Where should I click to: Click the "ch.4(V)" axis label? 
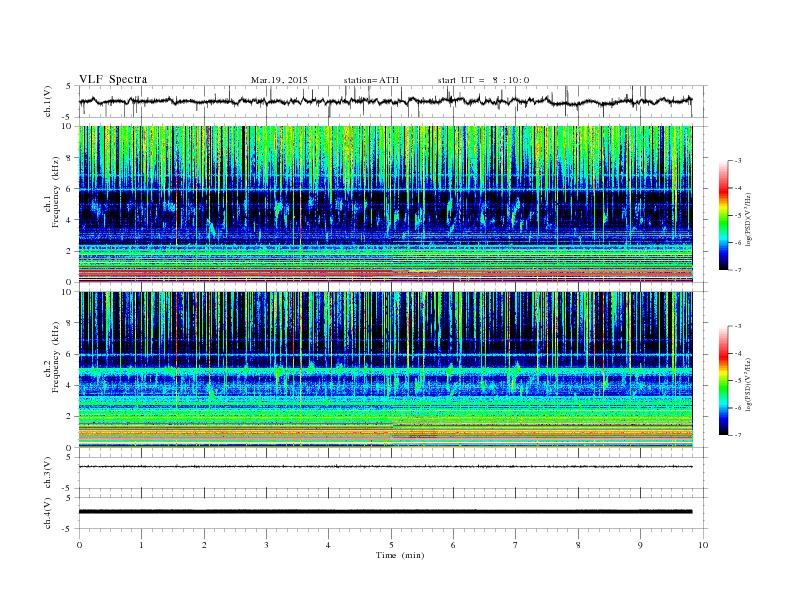(x=48, y=513)
